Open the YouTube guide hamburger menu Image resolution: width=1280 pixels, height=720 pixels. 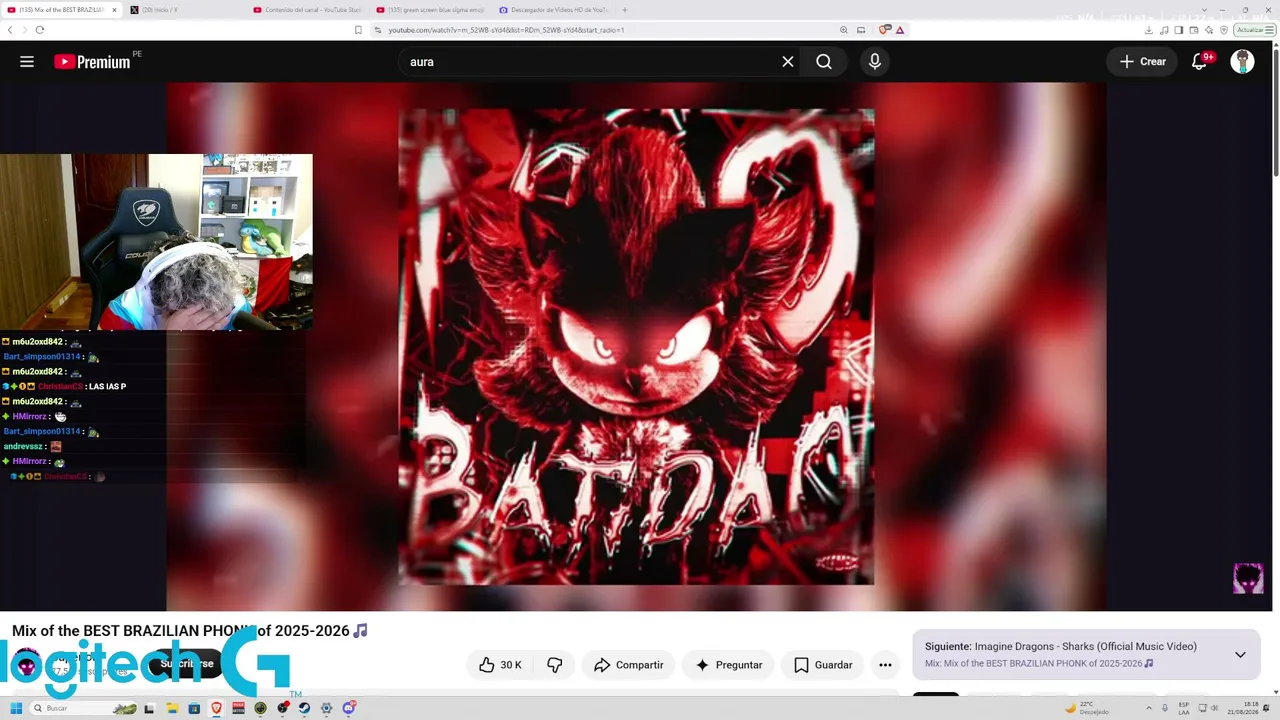click(x=27, y=62)
